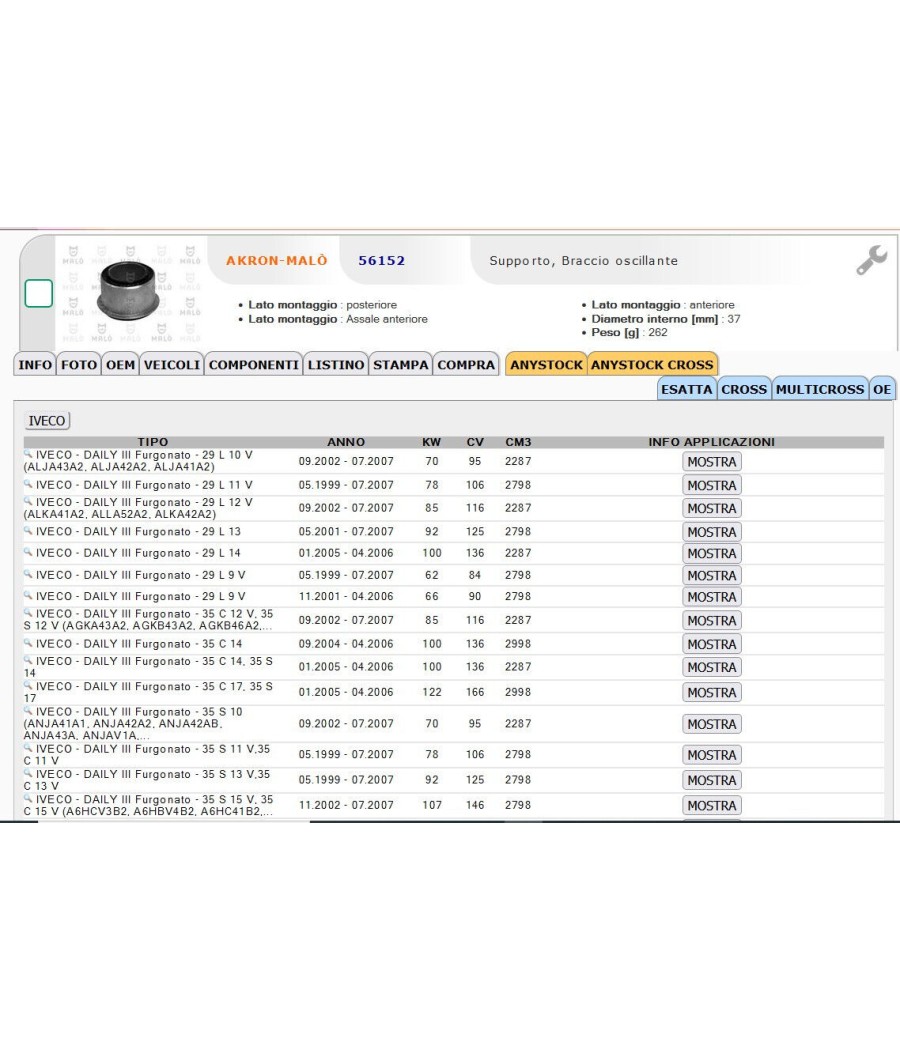Open the COMPONENTI tab
Image resolution: width=900 pixels, height=1050 pixels.
tap(254, 364)
